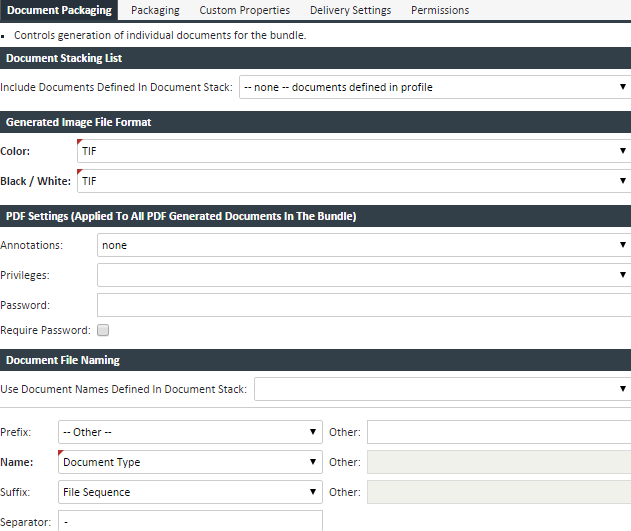Open Include Documents Defined In Document Stack dropdown
The image size is (631, 531).
tap(434, 87)
